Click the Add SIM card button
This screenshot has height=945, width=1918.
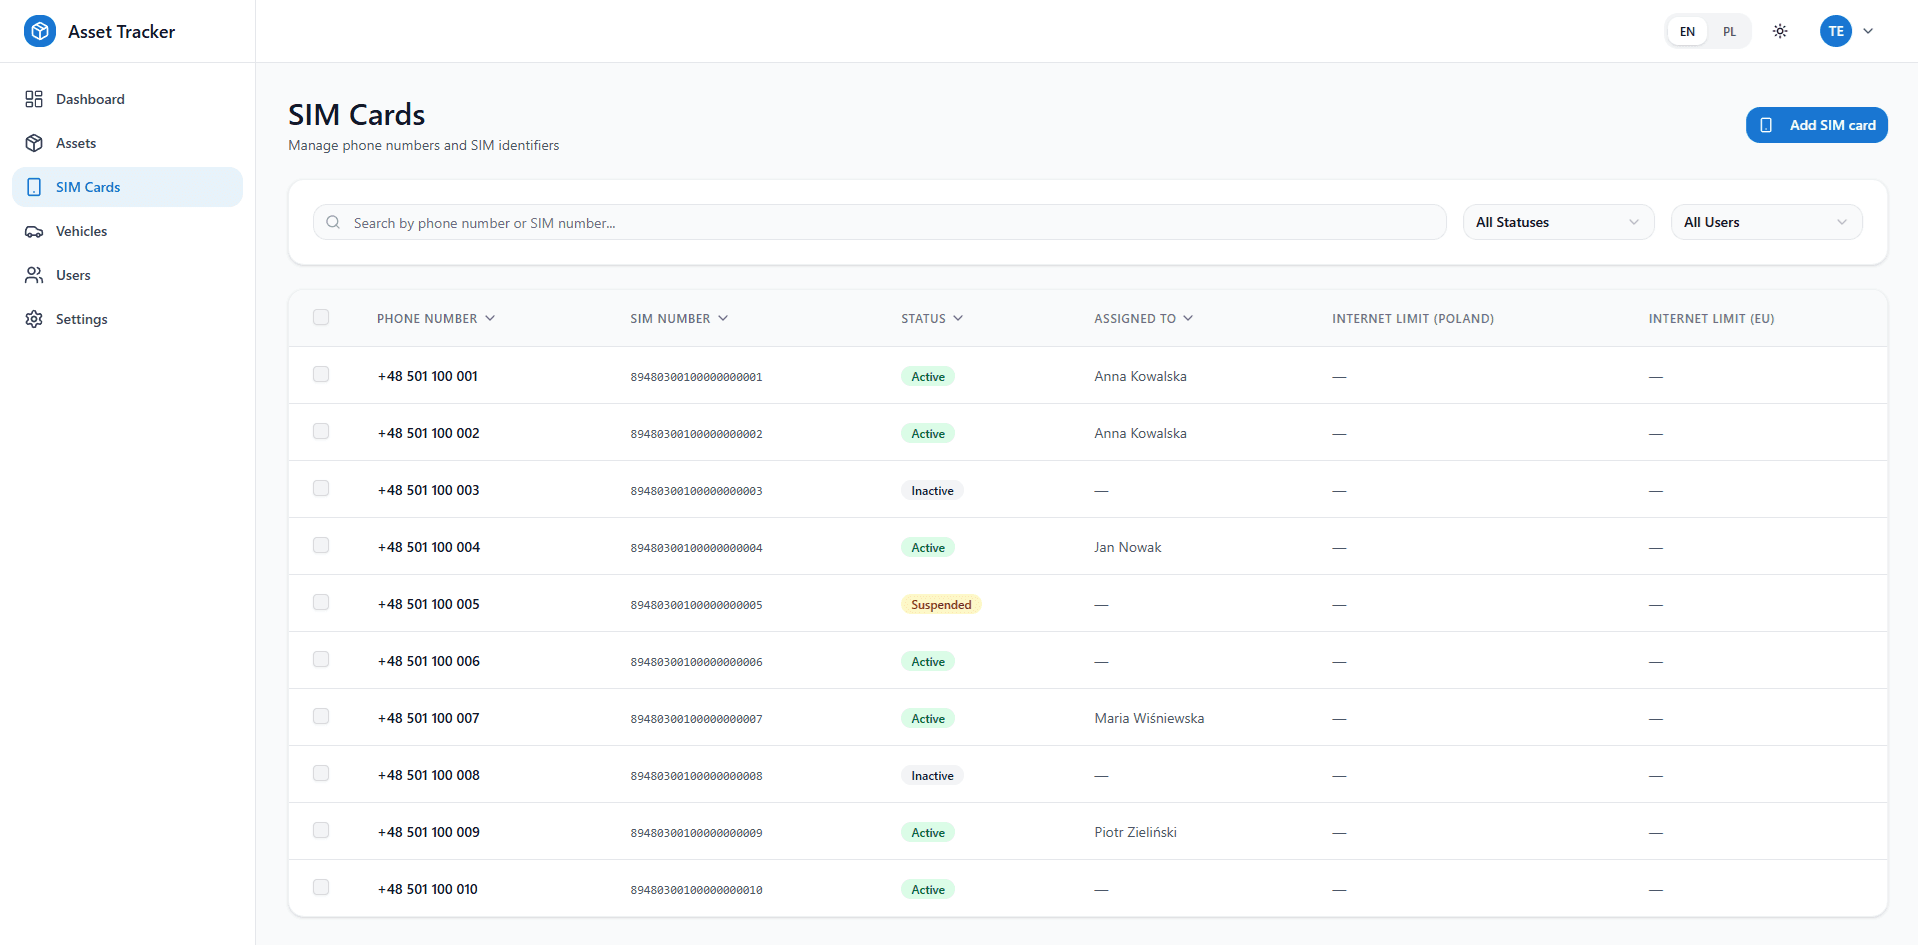[1816, 125]
